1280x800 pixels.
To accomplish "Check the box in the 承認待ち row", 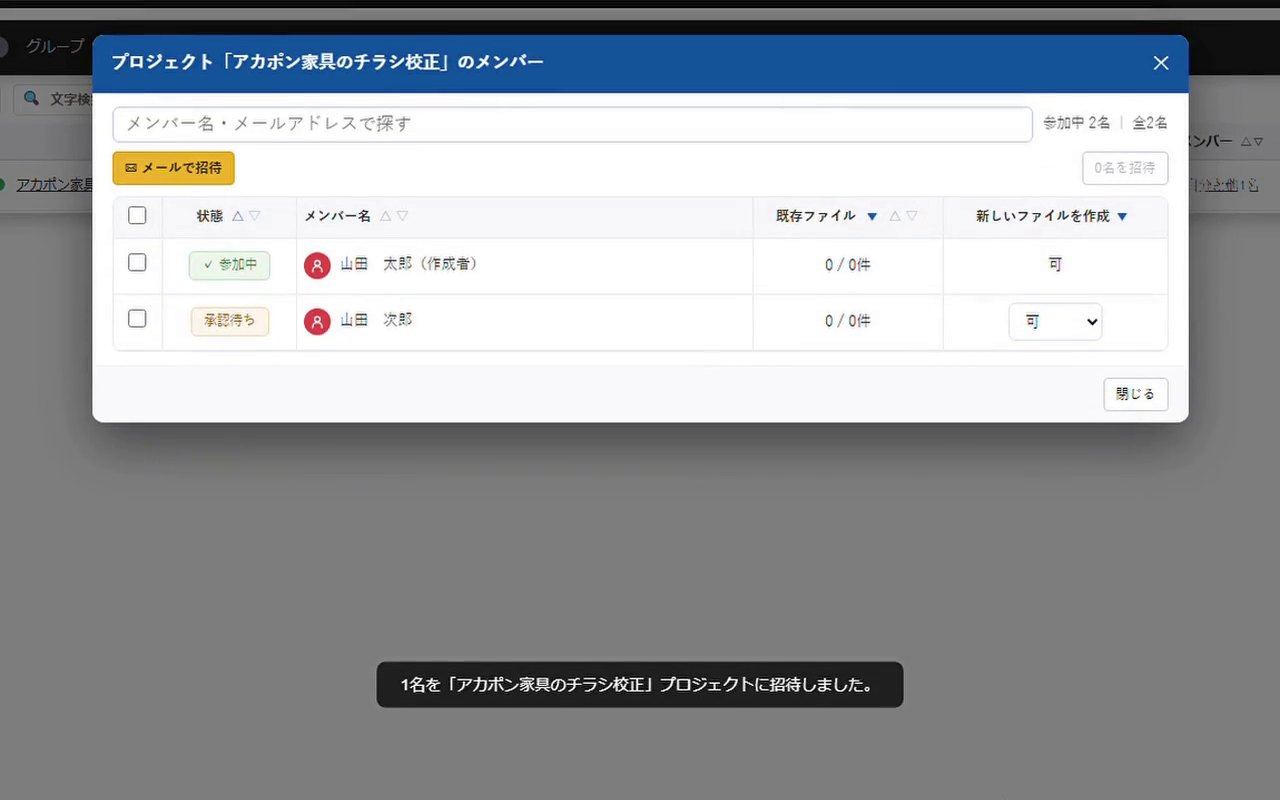I will tap(137, 318).
